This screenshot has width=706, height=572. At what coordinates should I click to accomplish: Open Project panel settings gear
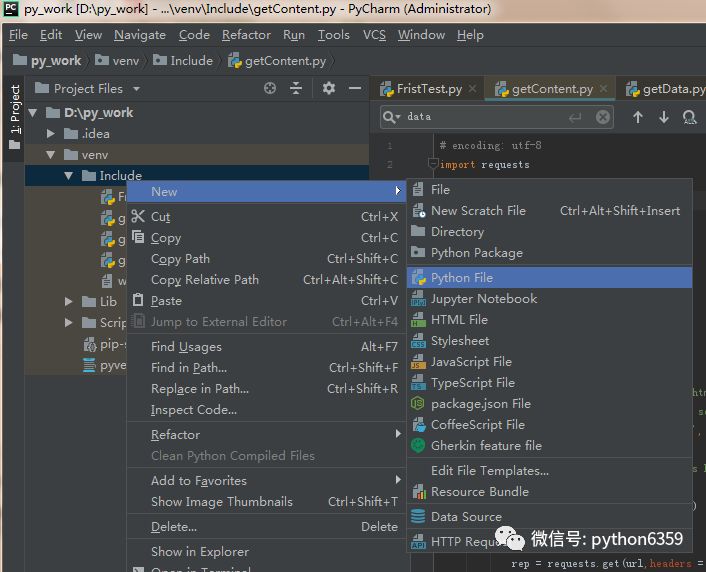[x=329, y=88]
